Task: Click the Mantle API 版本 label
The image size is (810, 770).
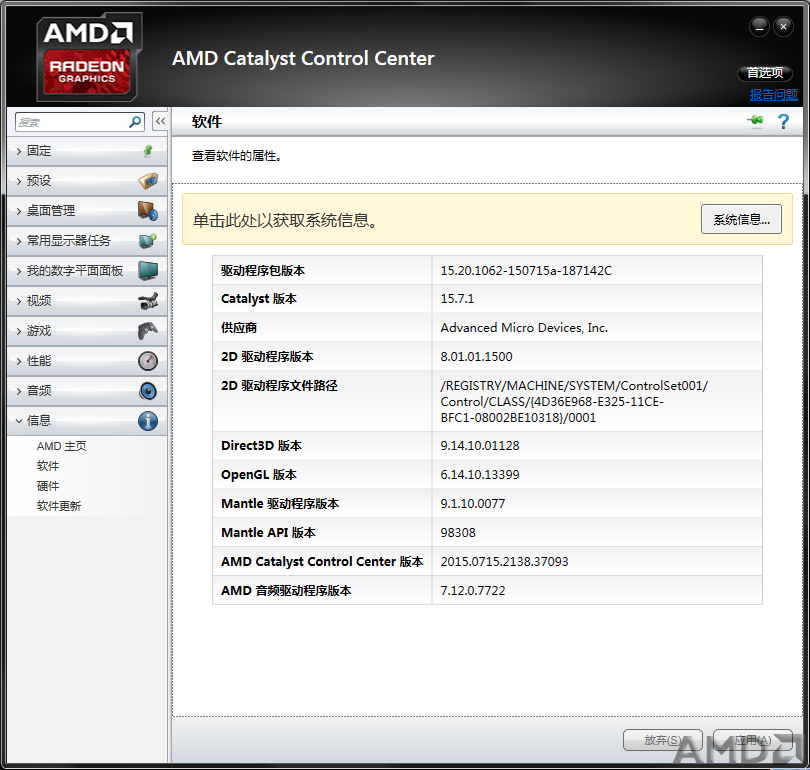Action: coord(268,532)
